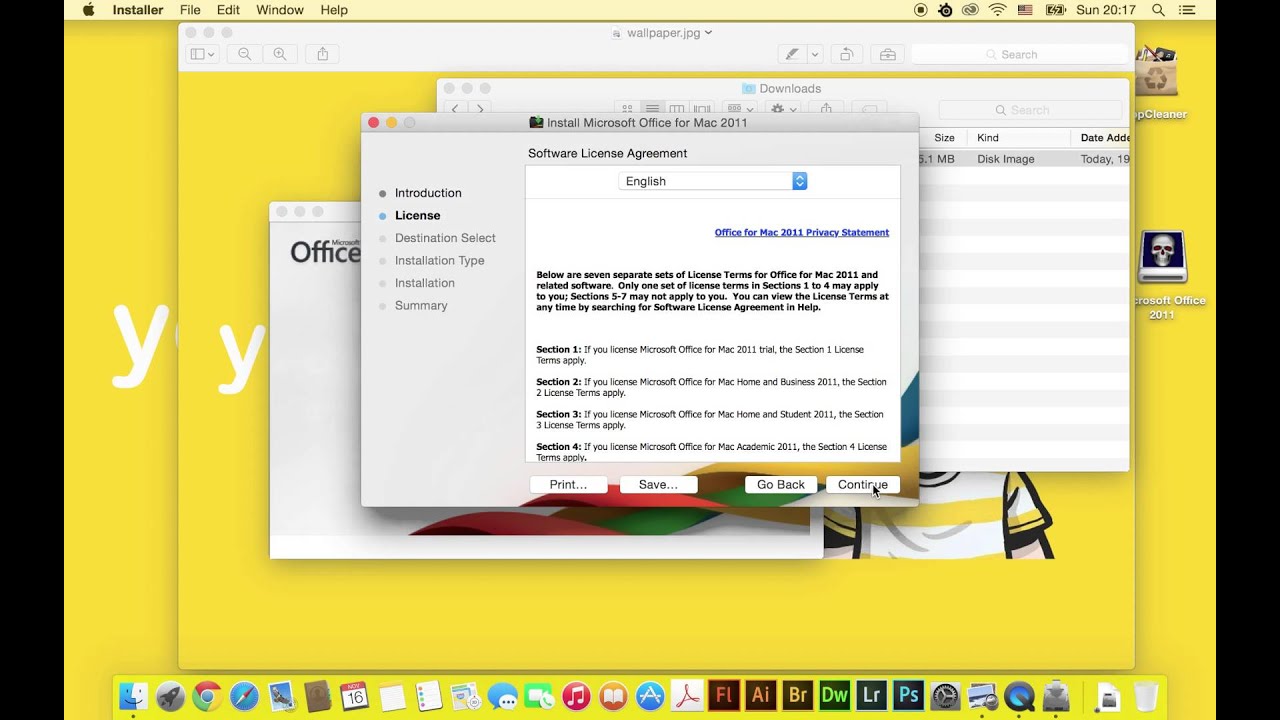Open Calendar icon in dock
Image resolution: width=1280 pixels, height=720 pixels.
coord(355,695)
